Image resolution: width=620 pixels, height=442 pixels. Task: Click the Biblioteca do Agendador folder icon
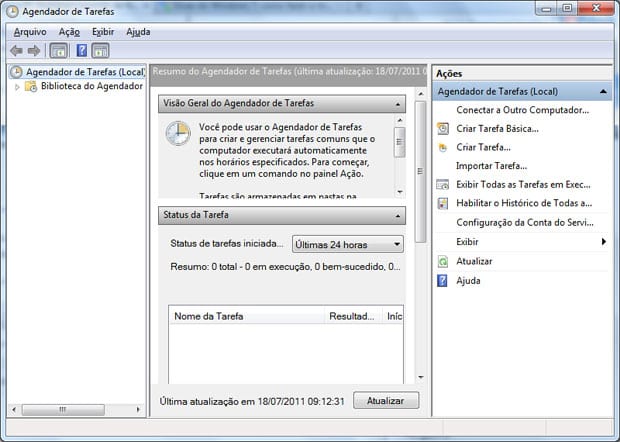pos(31,86)
